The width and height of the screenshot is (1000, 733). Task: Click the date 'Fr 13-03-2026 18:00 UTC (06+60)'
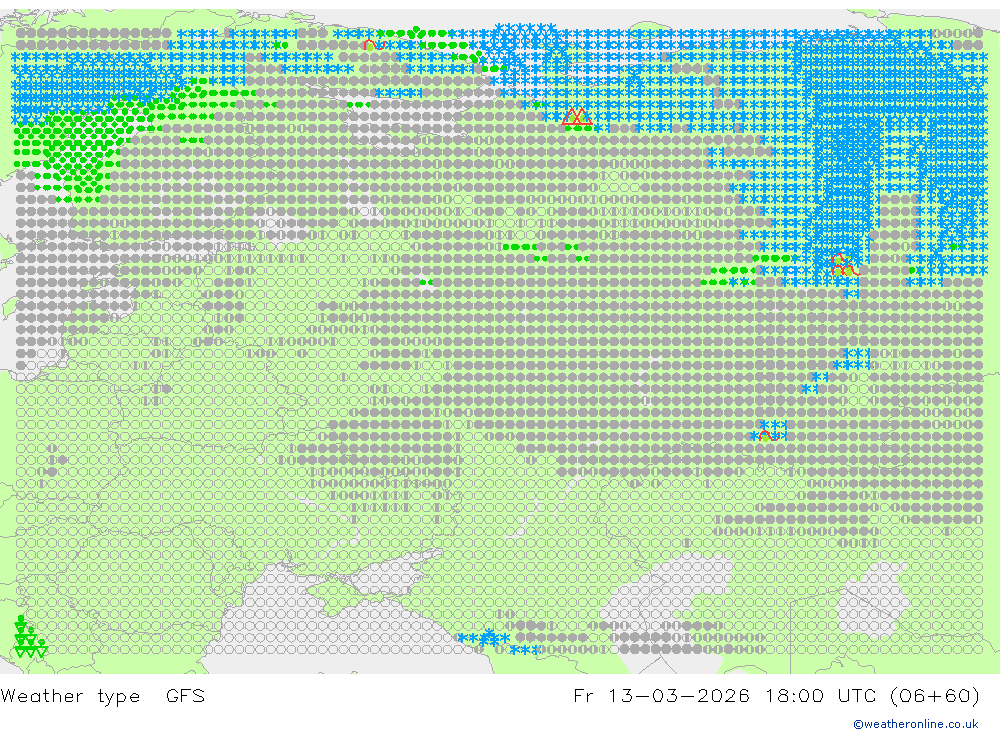(x=776, y=695)
